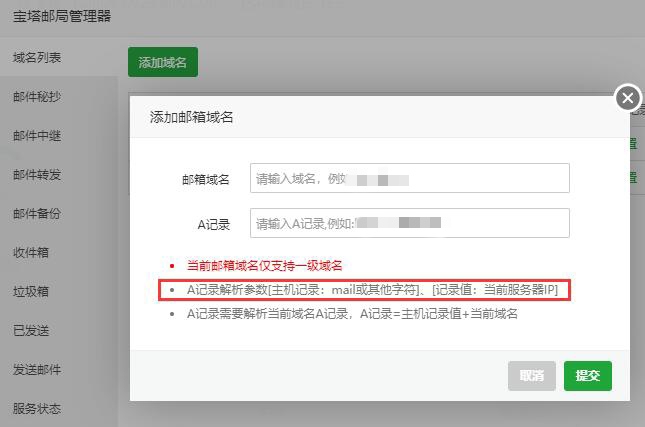The height and width of the screenshot is (427, 645).
Task: Open the 垃圾箱 folder
Action: pos(31,292)
